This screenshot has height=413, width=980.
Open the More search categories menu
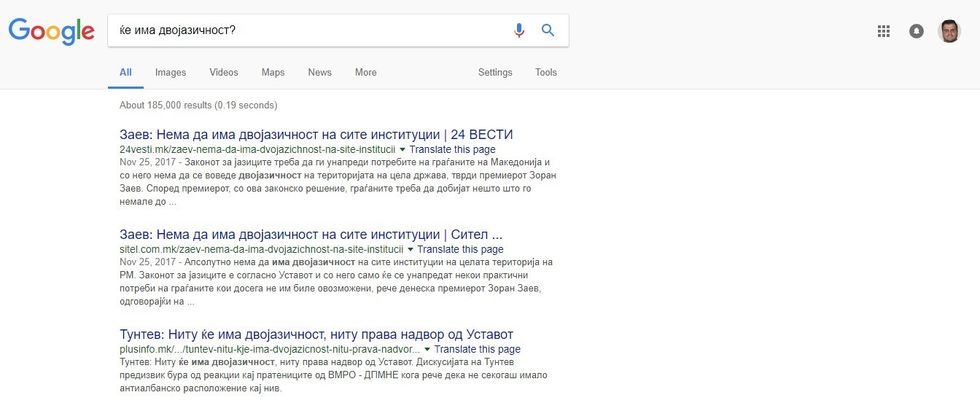point(366,72)
